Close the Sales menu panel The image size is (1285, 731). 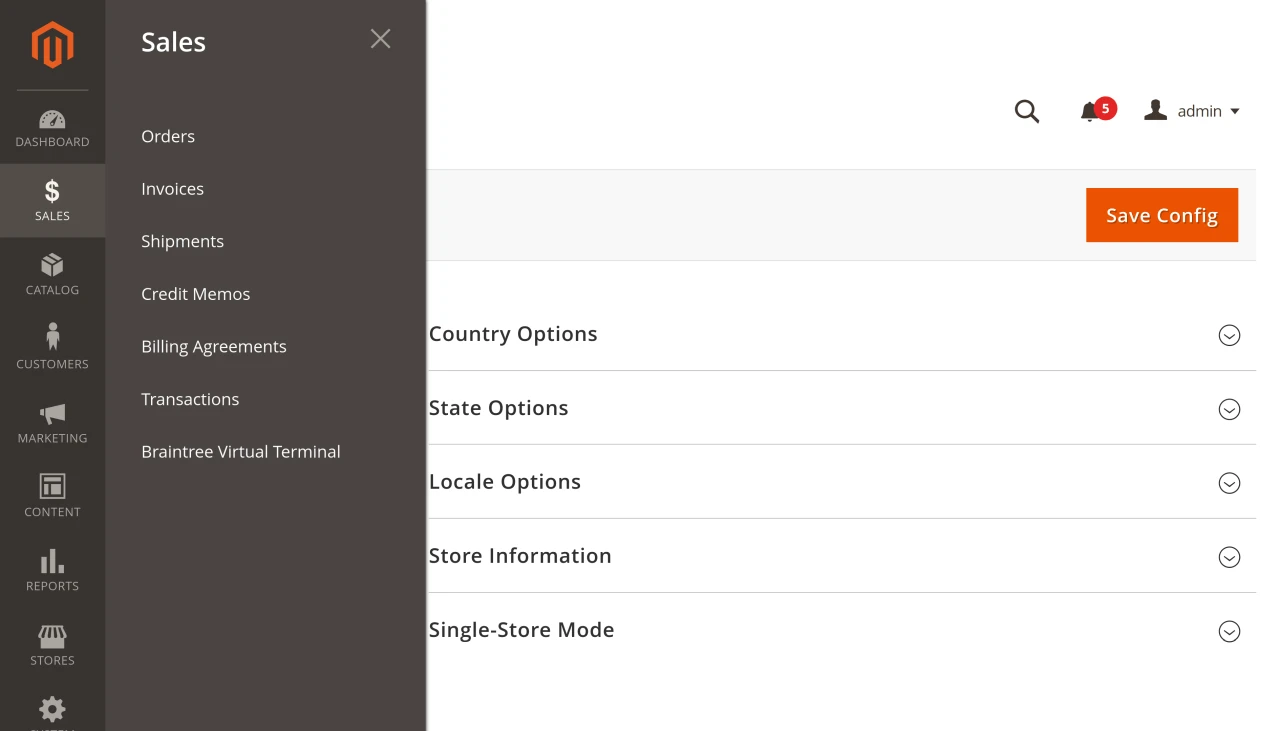(x=380, y=39)
